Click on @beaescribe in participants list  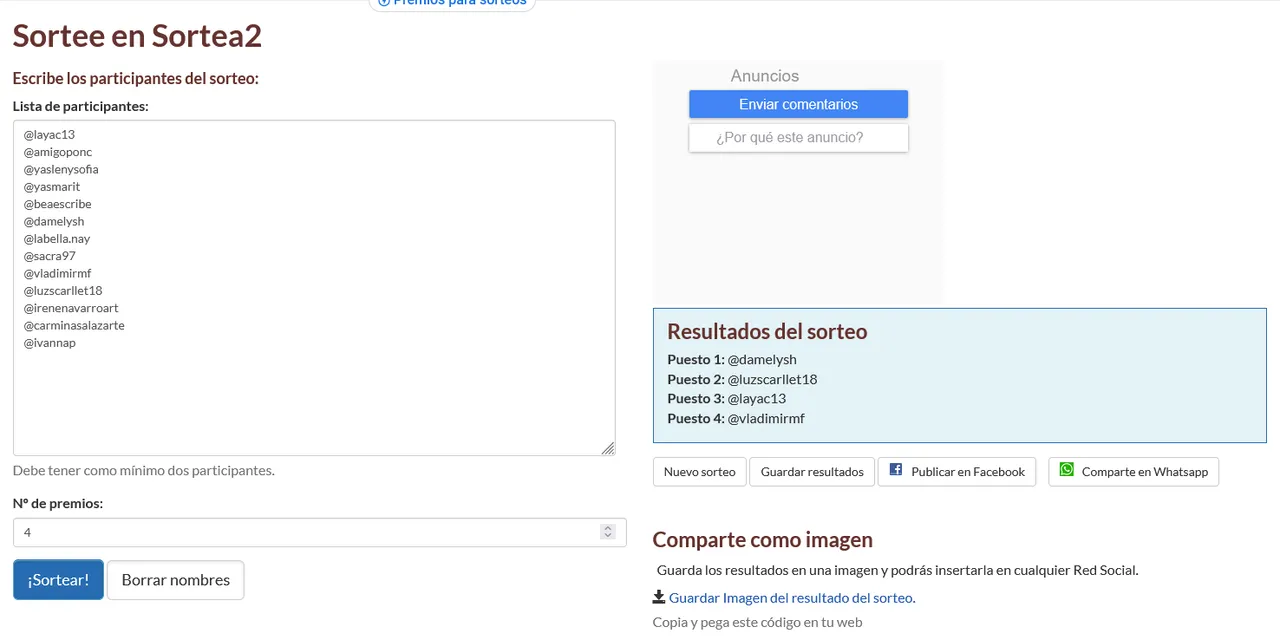click(x=57, y=204)
